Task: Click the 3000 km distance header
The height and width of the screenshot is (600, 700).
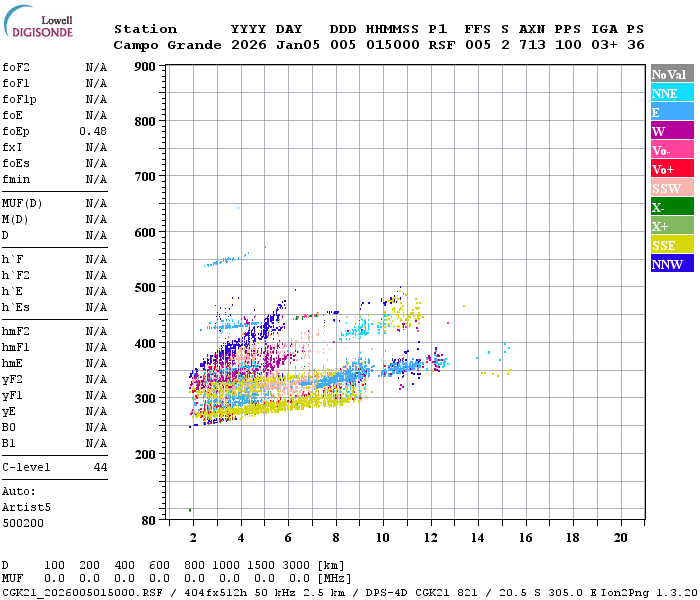Action: [296, 565]
